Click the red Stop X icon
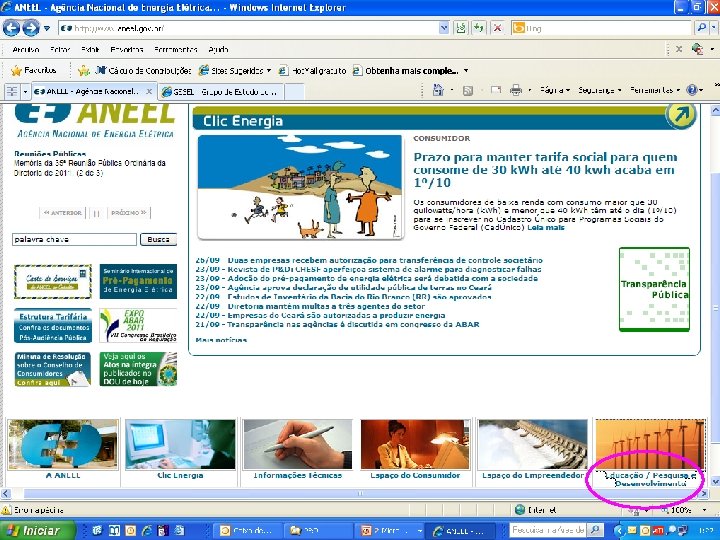 coord(497,28)
